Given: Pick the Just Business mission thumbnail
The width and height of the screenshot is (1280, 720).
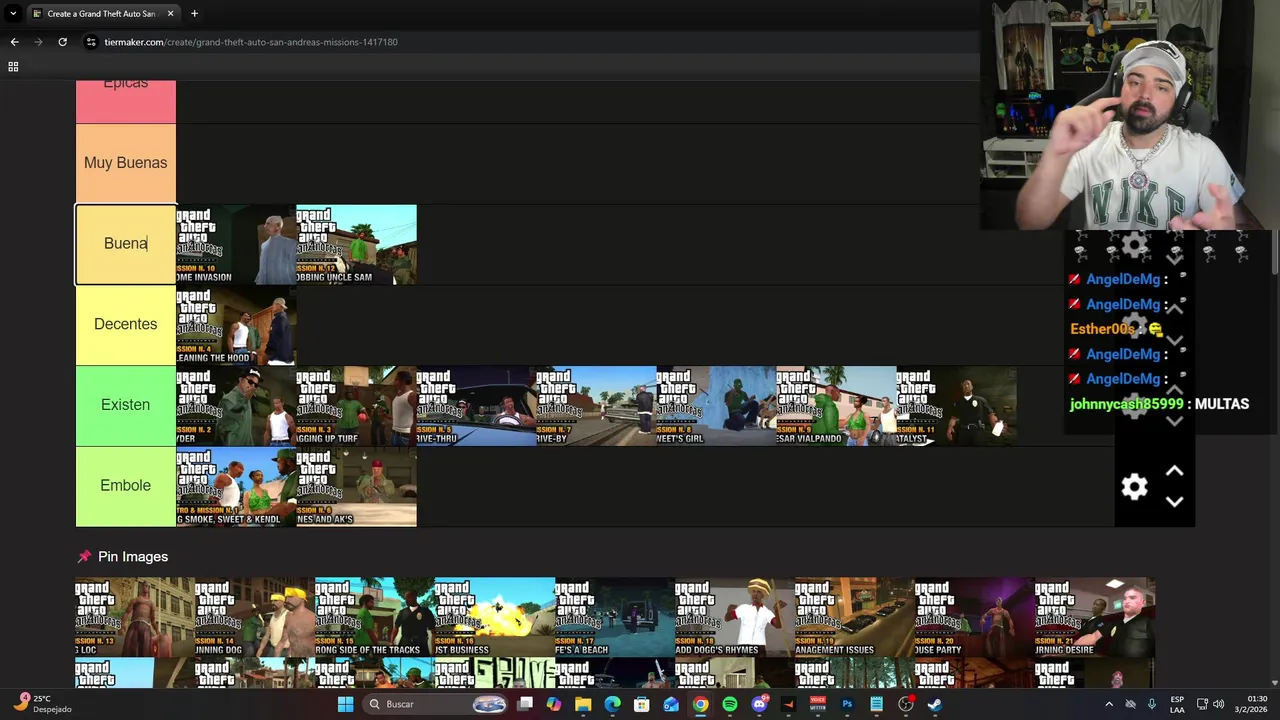Looking at the screenshot, I should click(495, 617).
